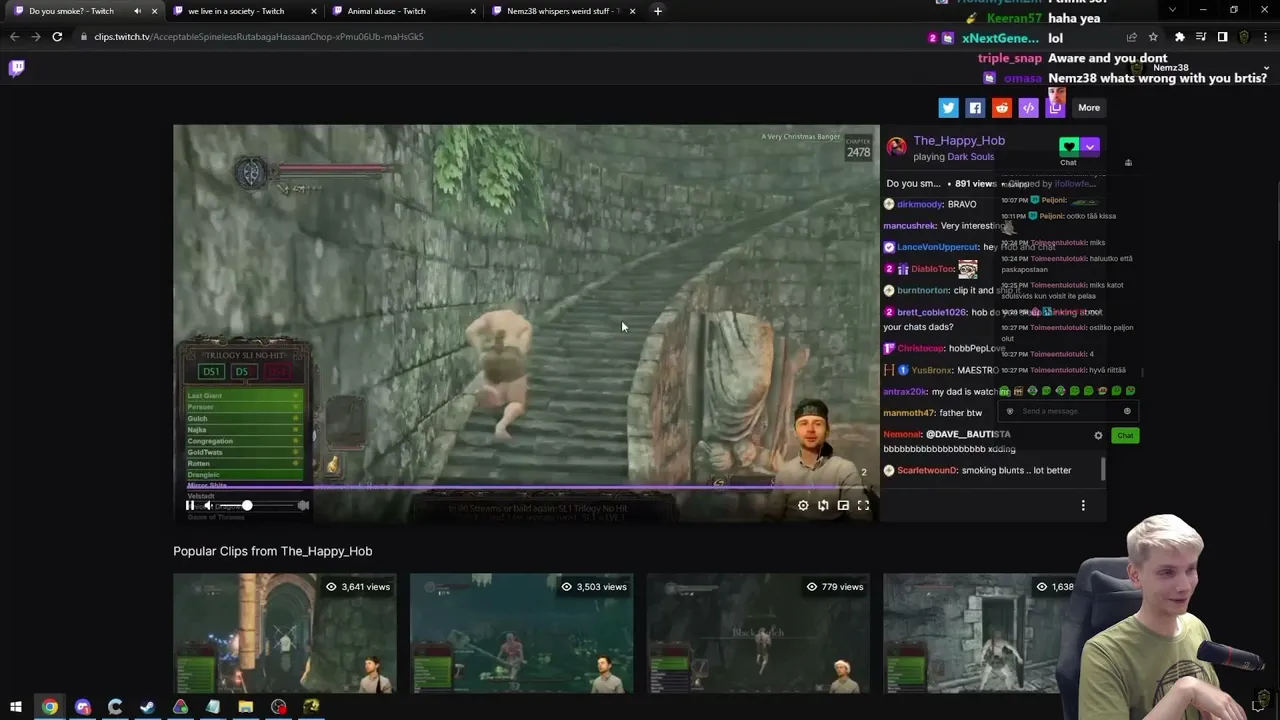Viewport: 1280px width, 720px height.
Task: Open a new browser tab
Action: pyautogui.click(x=658, y=11)
